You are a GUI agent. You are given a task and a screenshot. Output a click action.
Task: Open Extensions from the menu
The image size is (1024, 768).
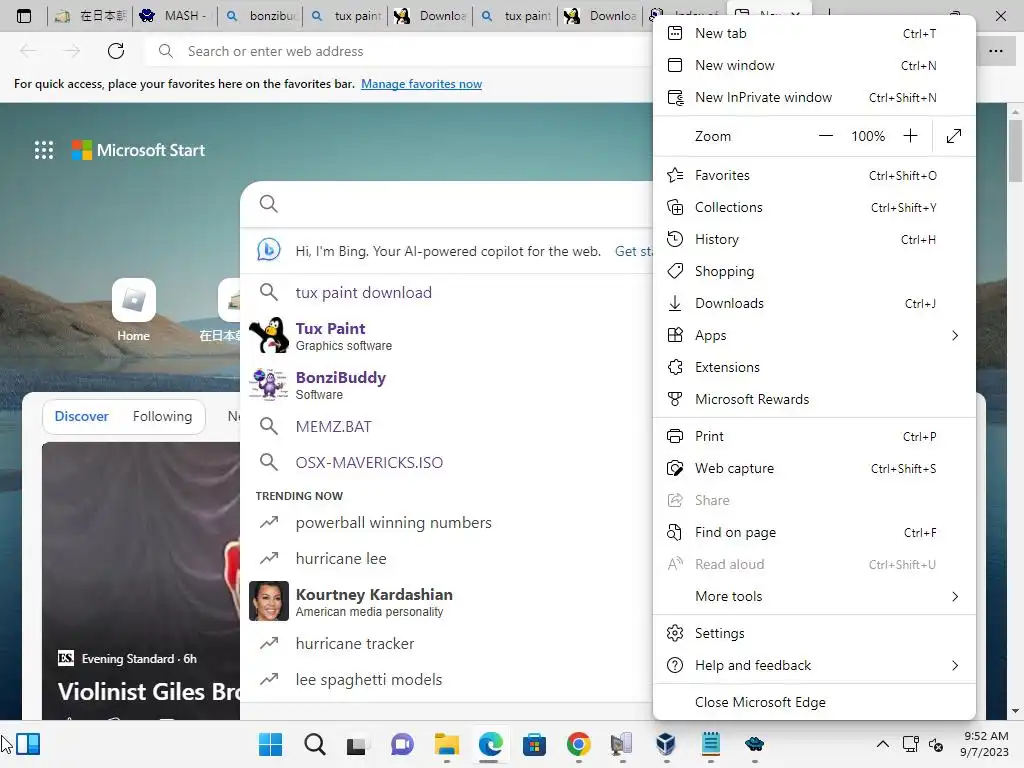[x=814, y=367]
